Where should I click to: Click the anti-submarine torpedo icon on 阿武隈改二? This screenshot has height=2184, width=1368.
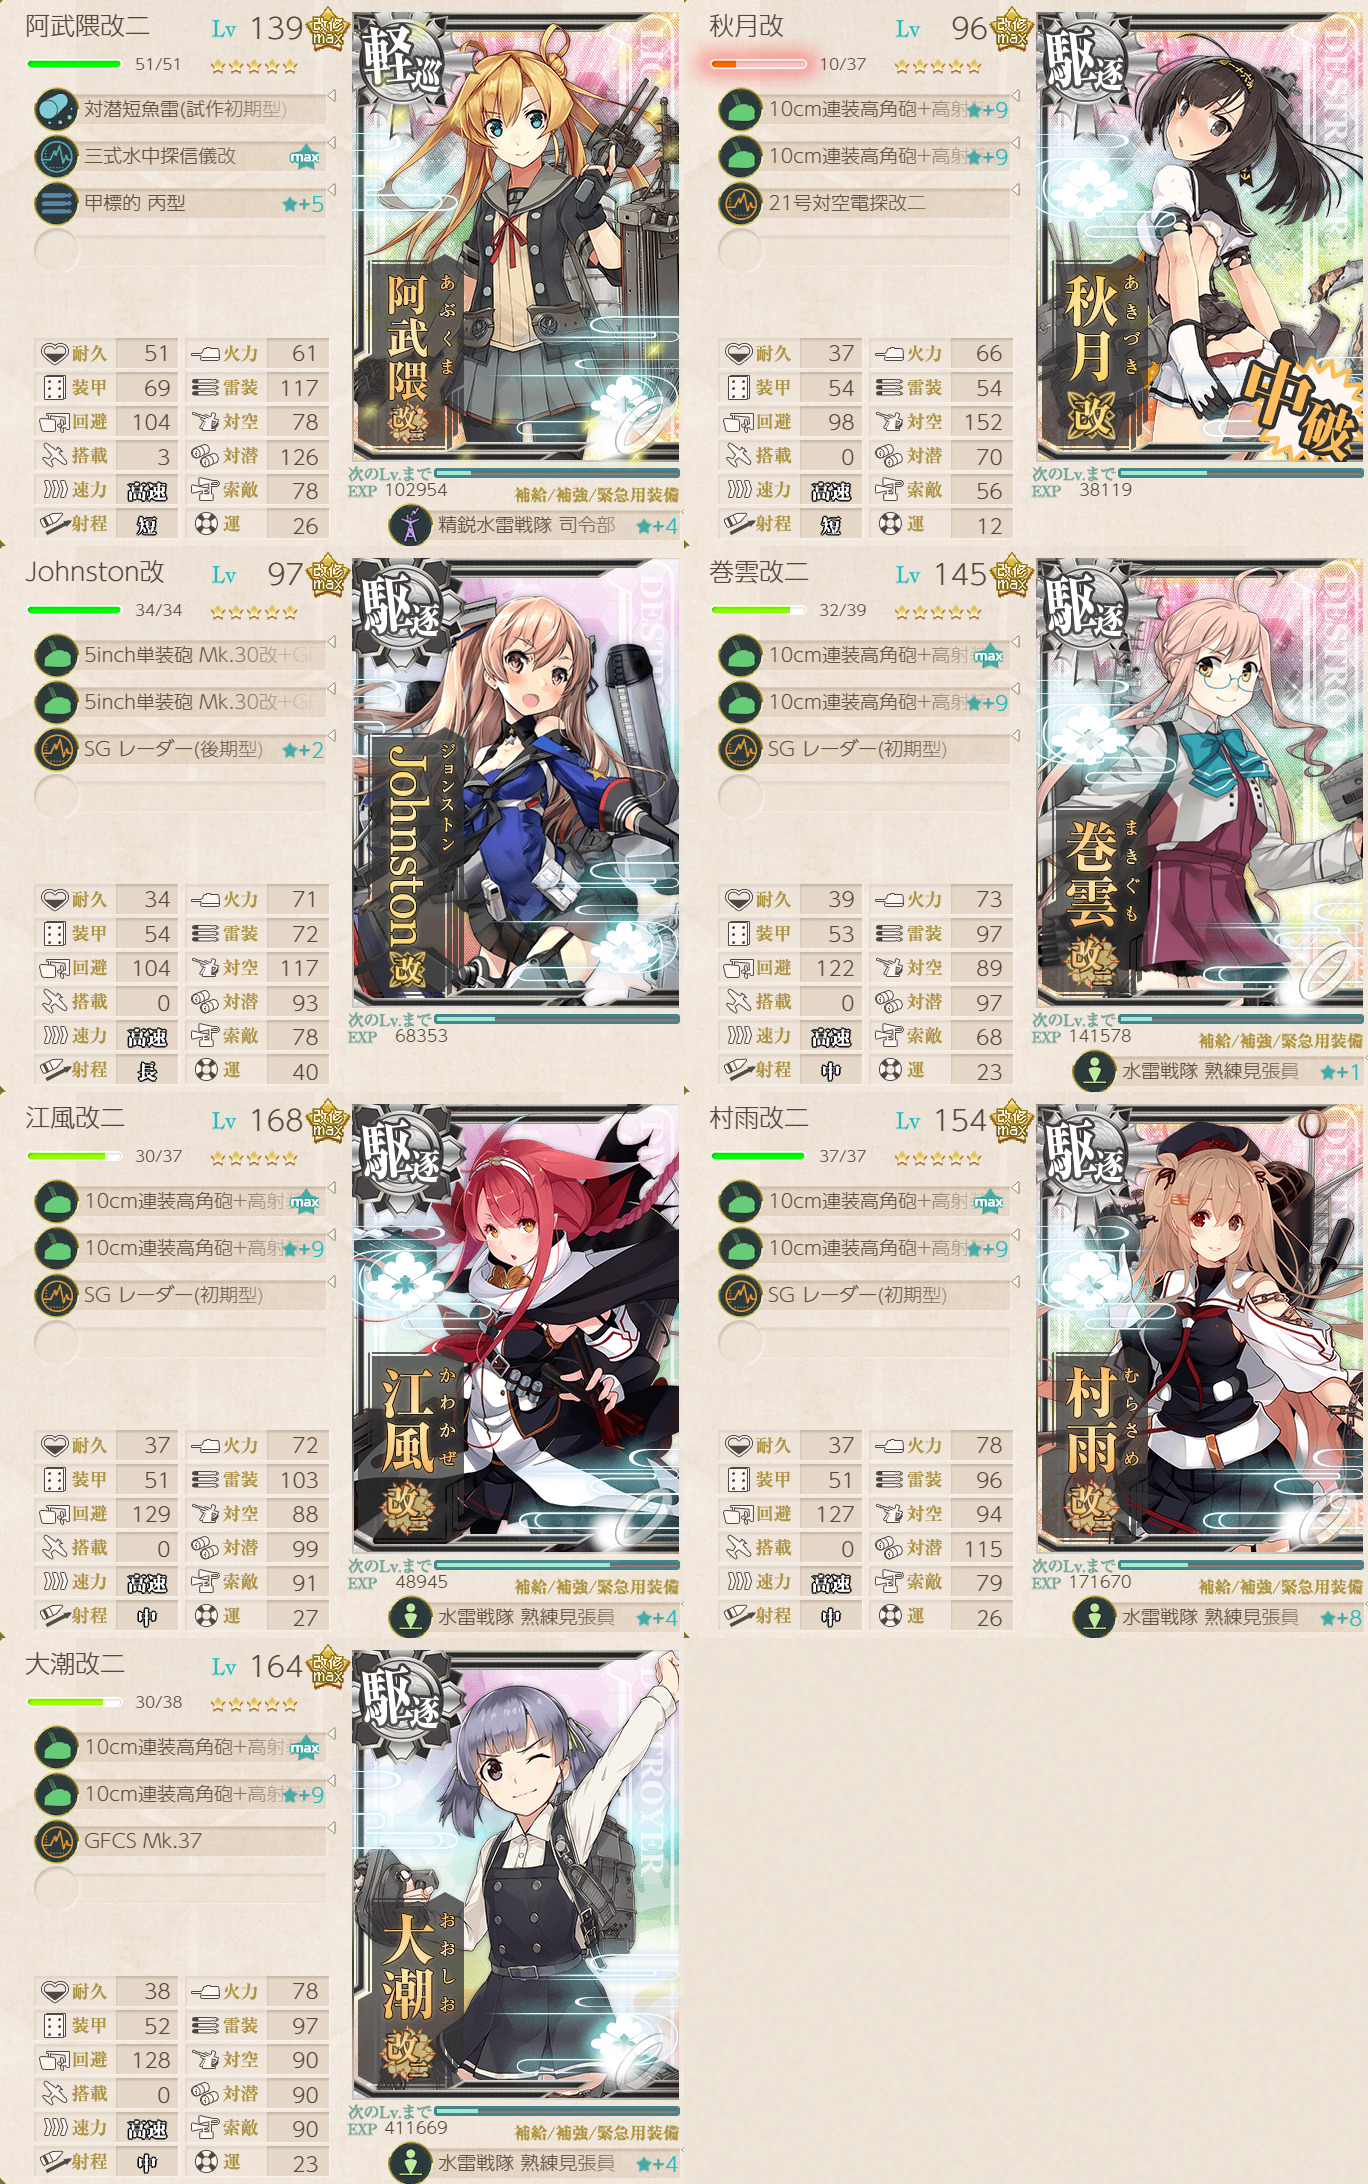[x=56, y=109]
